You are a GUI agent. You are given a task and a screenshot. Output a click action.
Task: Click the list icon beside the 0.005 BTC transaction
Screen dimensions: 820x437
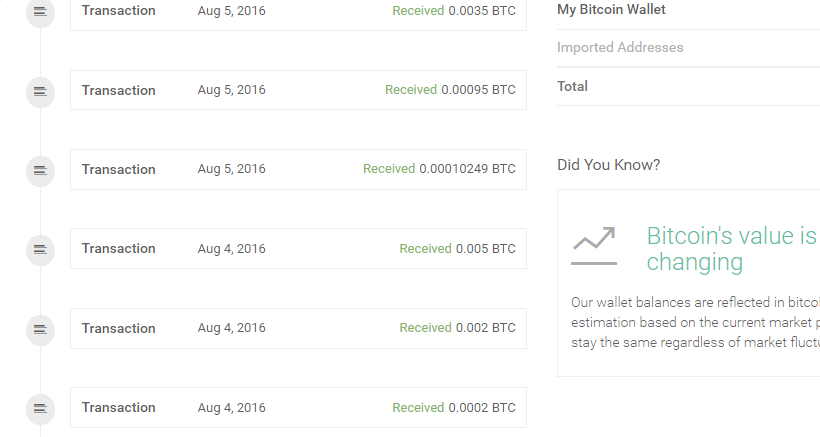click(x=40, y=249)
